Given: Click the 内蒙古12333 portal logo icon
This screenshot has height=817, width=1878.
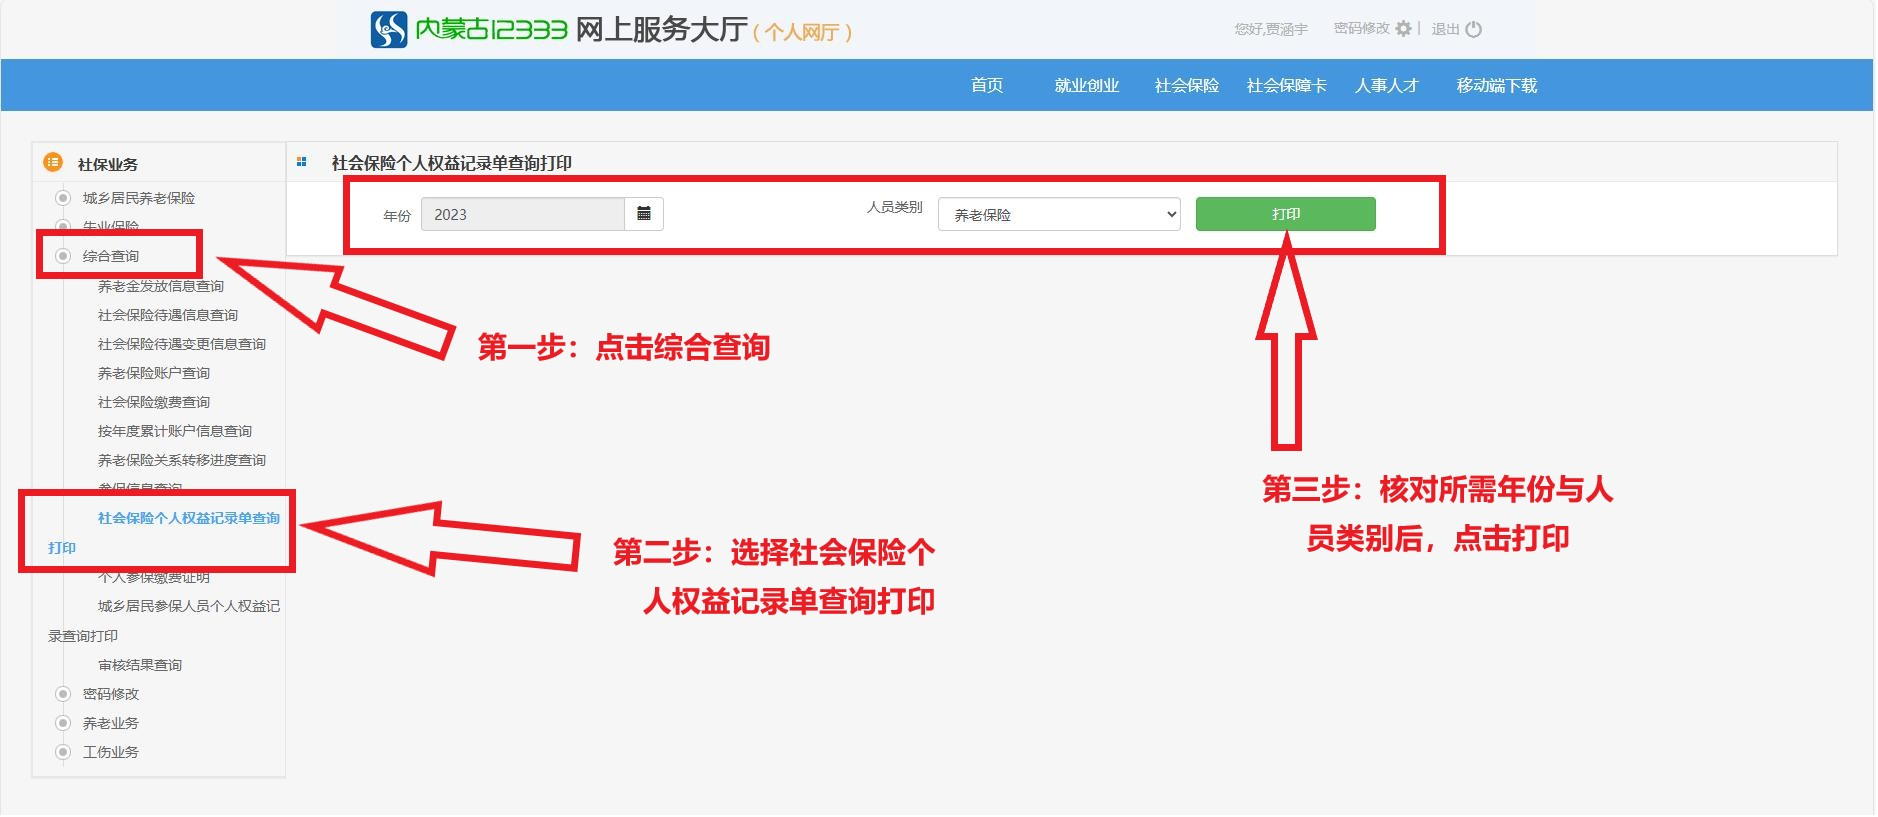Looking at the screenshot, I should 388,30.
